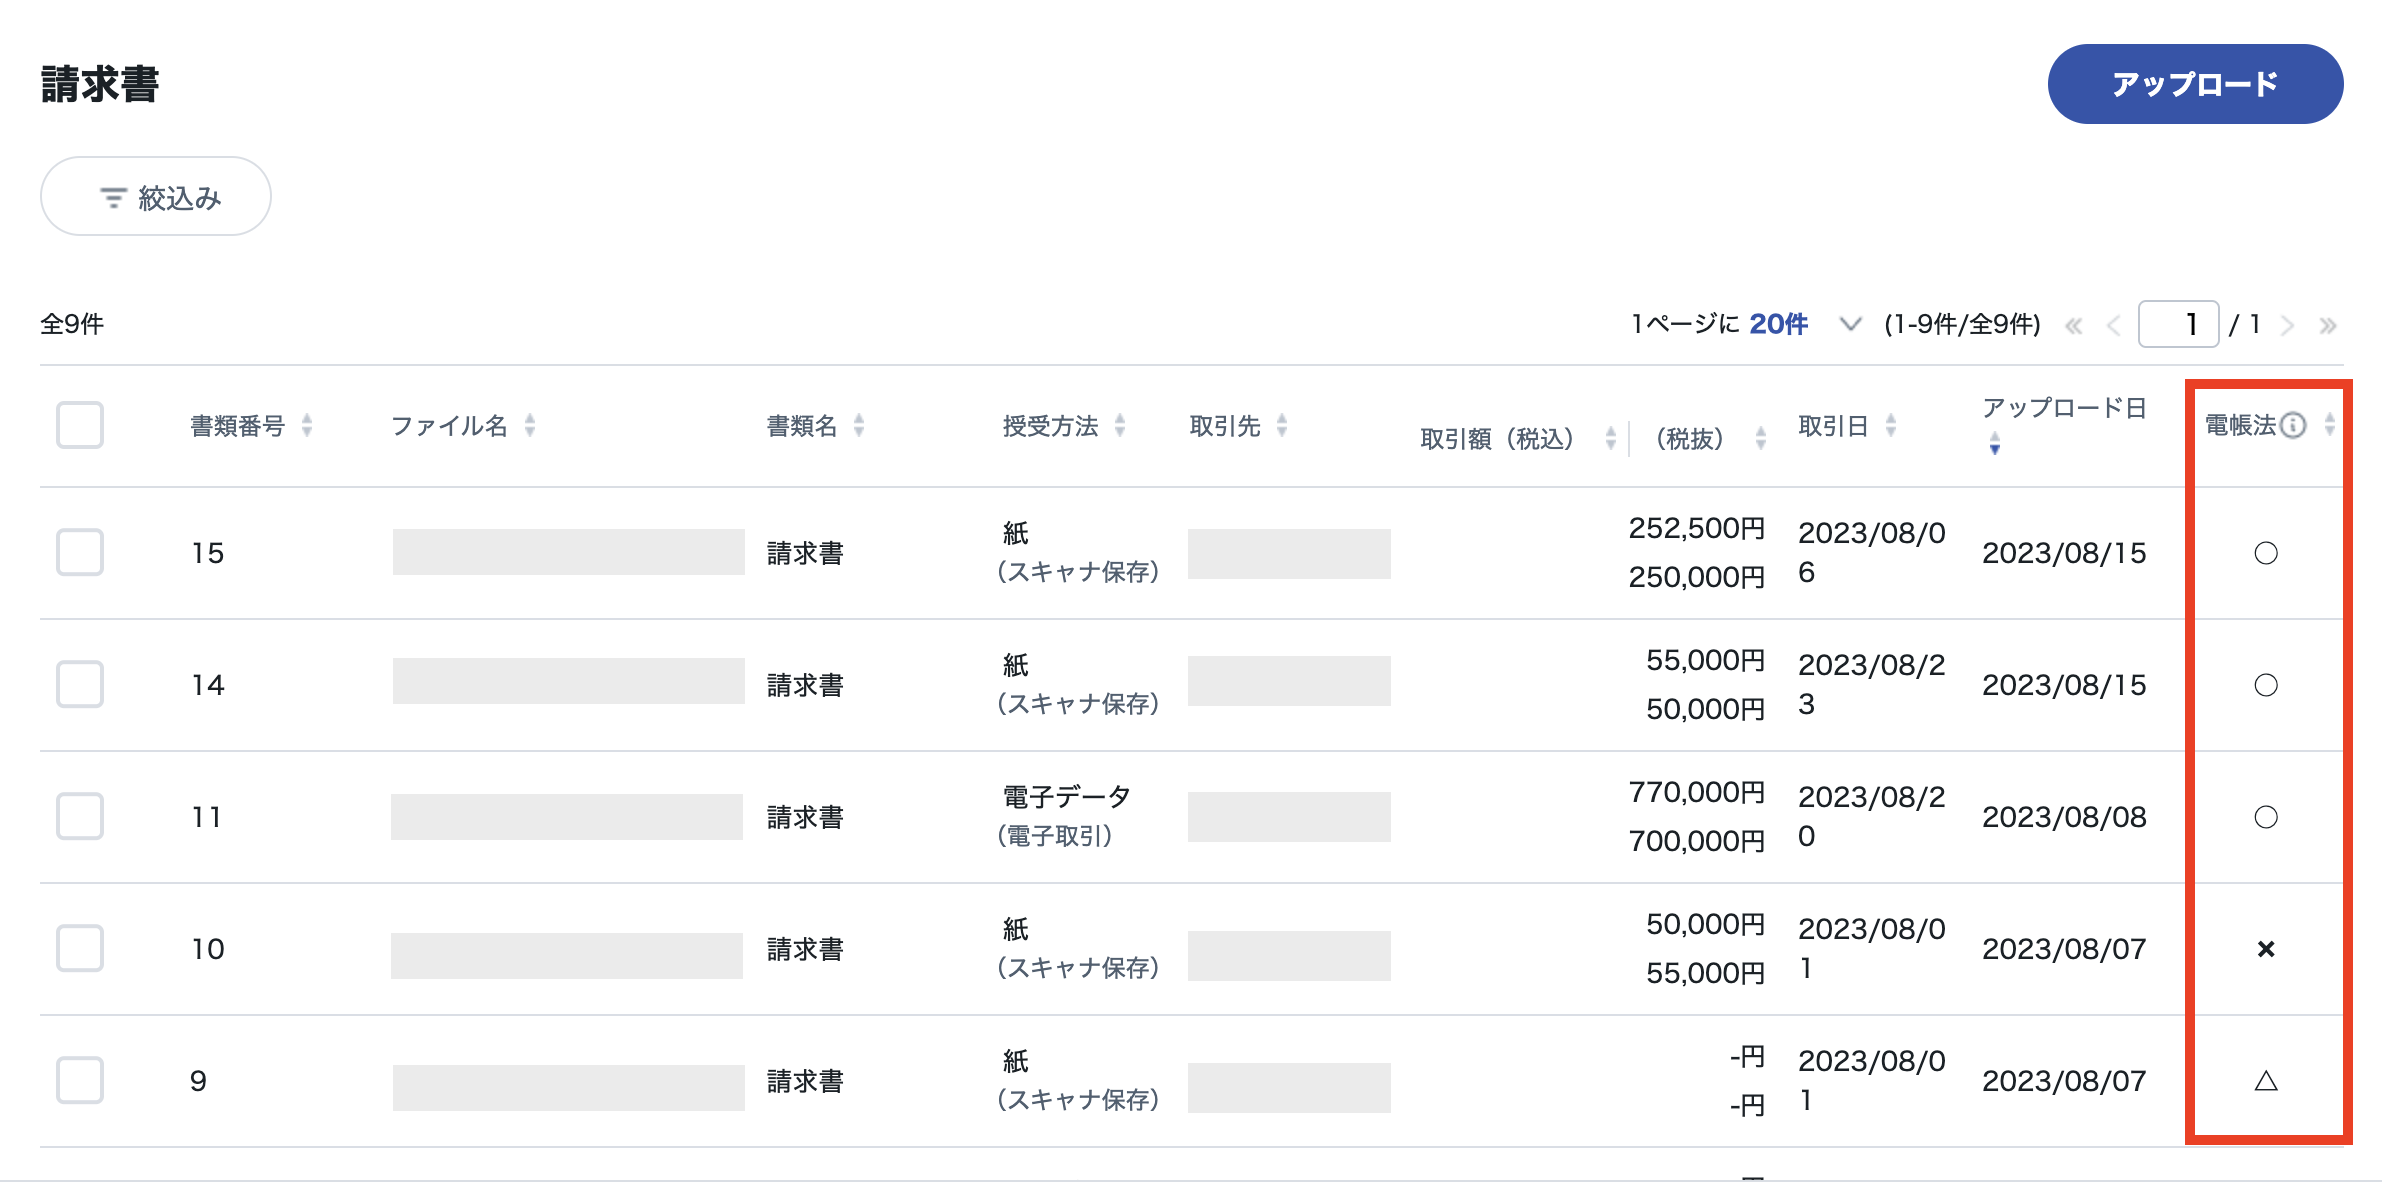The height and width of the screenshot is (1202, 2382).
Task: Select document number 10 cell
Action: [208, 949]
